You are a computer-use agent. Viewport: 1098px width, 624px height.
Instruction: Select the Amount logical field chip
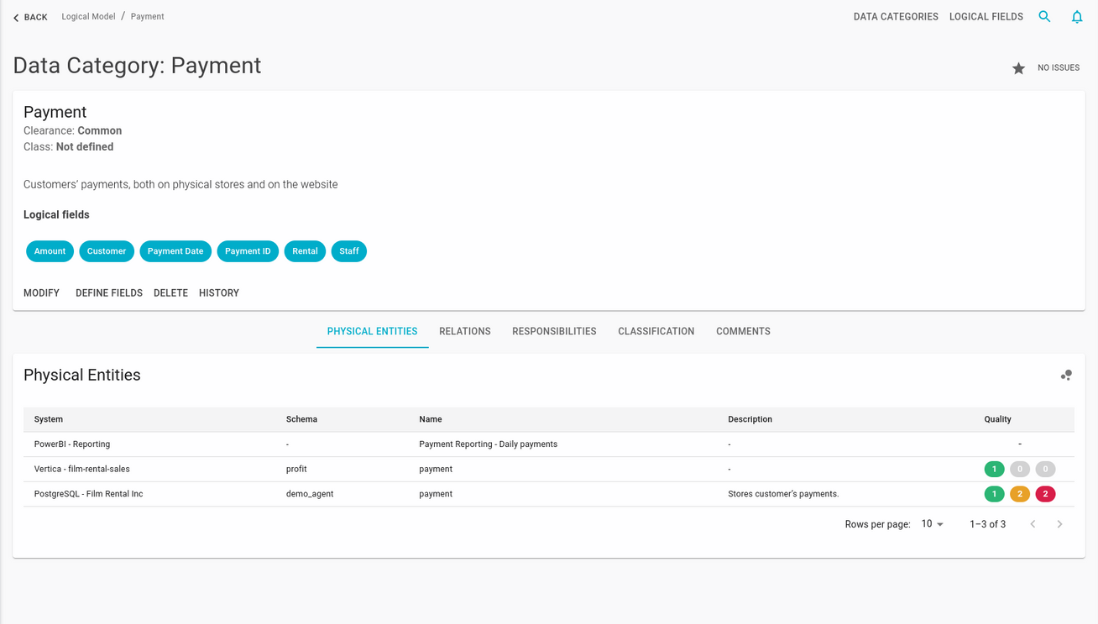50,251
